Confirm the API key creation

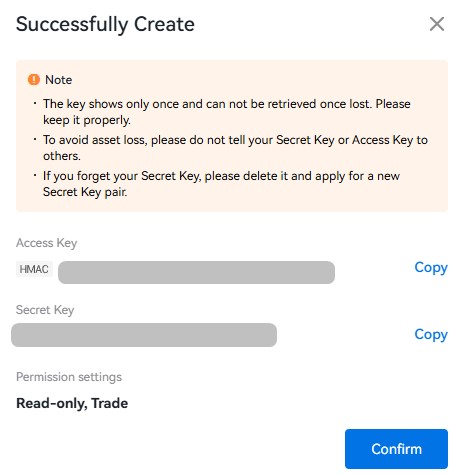click(396, 449)
